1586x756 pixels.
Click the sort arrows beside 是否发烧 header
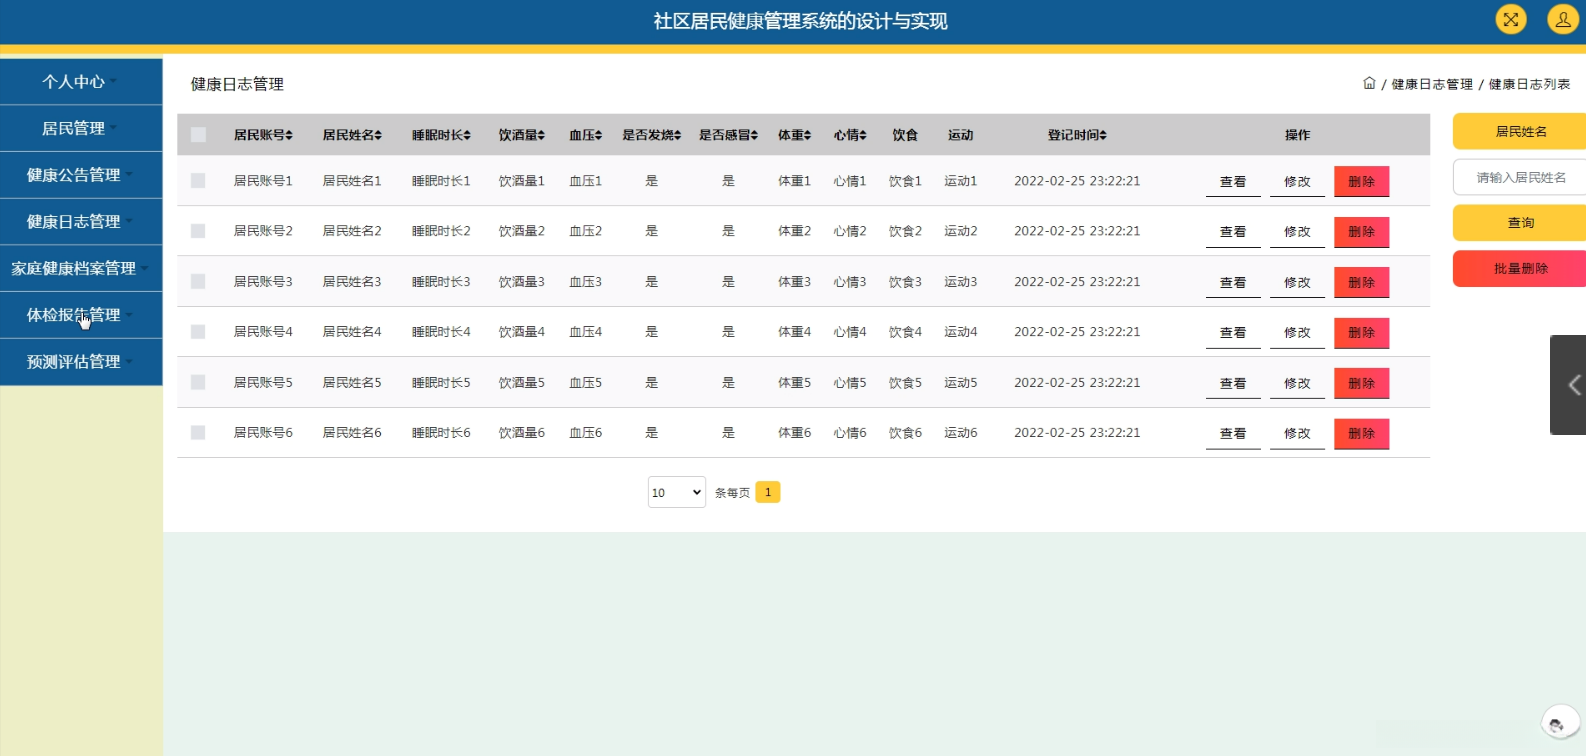pos(677,135)
